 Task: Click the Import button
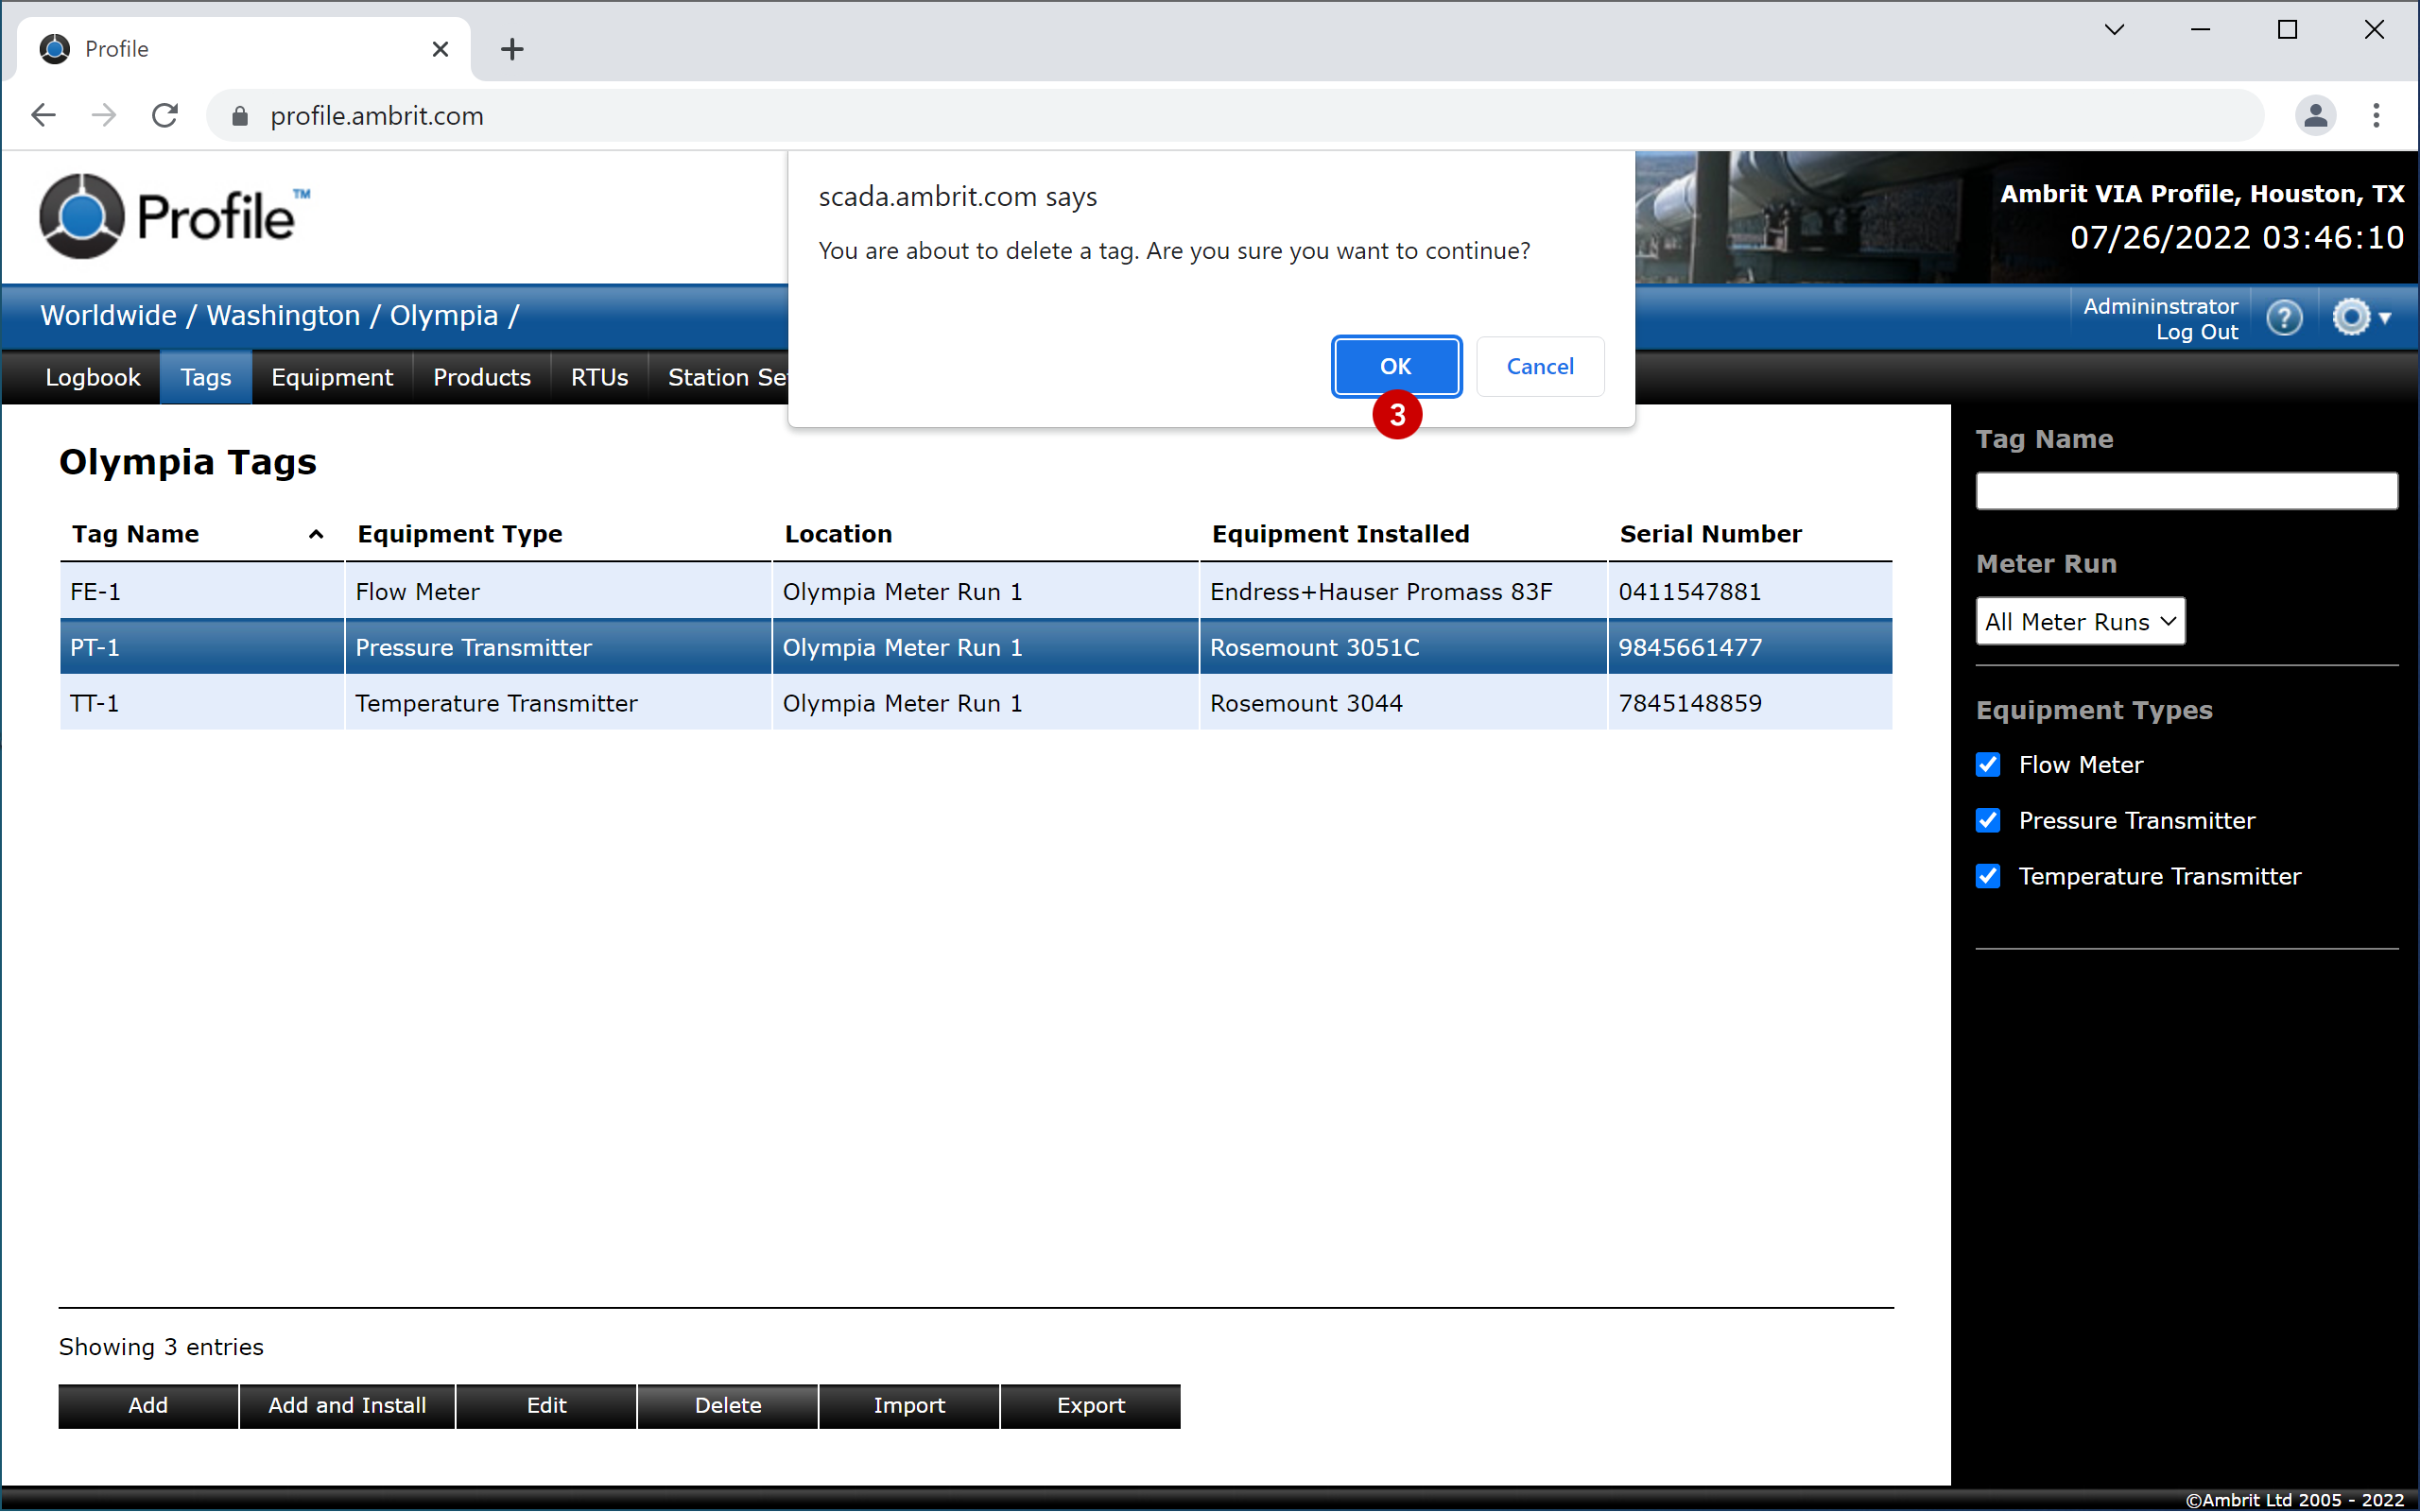click(x=909, y=1406)
